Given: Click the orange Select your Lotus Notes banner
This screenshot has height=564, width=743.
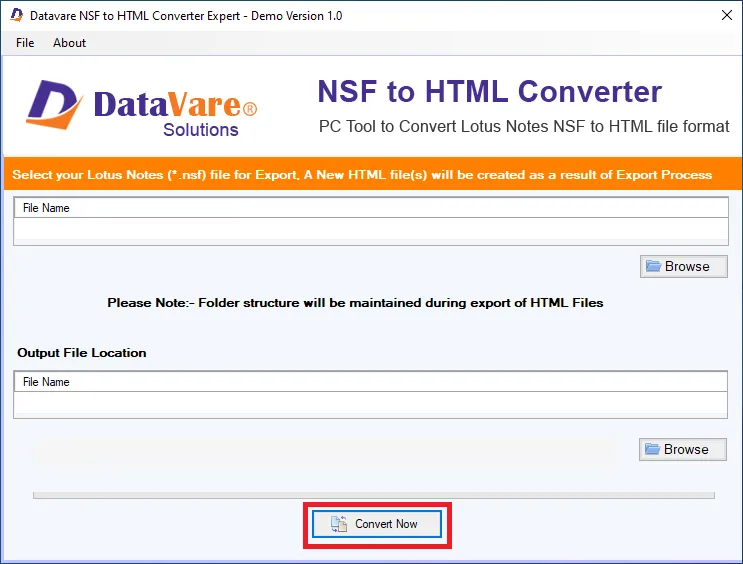Looking at the screenshot, I should click(372, 174).
